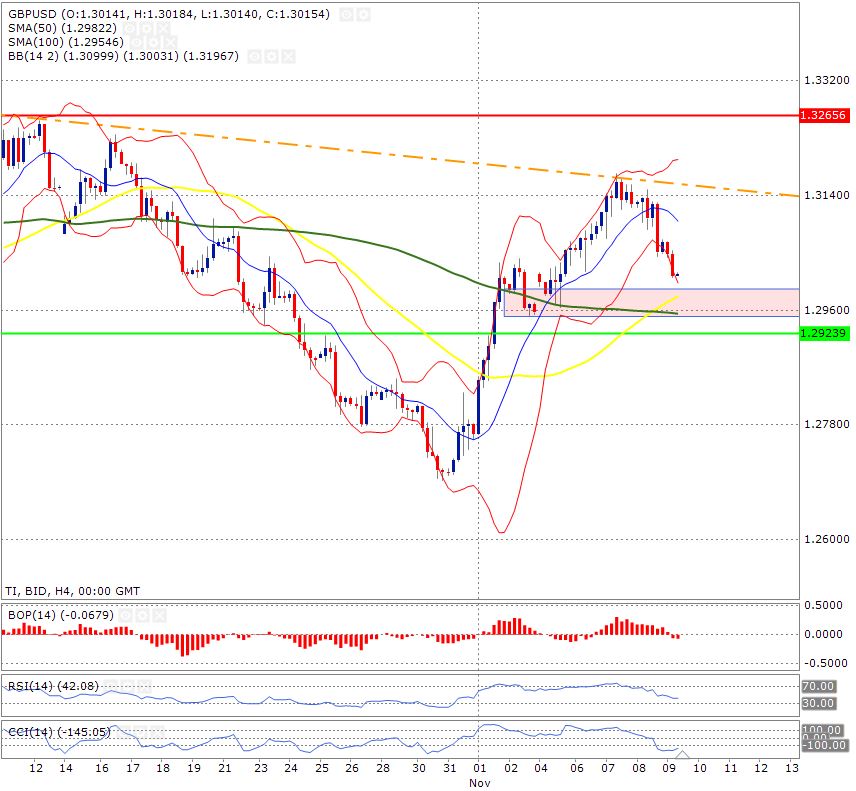
Task: Click the 'TI, BID, H4, 00:00 GMT' text
Action: pos(73,591)
